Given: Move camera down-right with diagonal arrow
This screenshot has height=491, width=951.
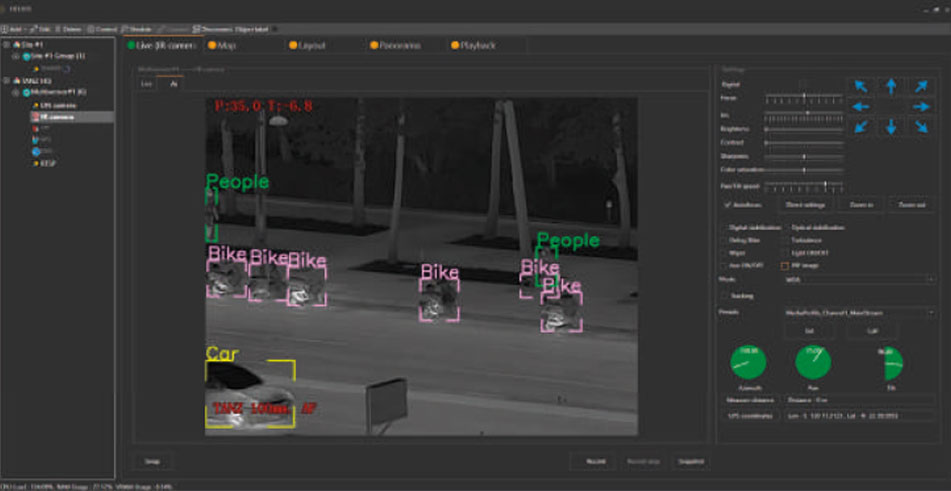Looking at the screenshot, I should click(921, 127).
